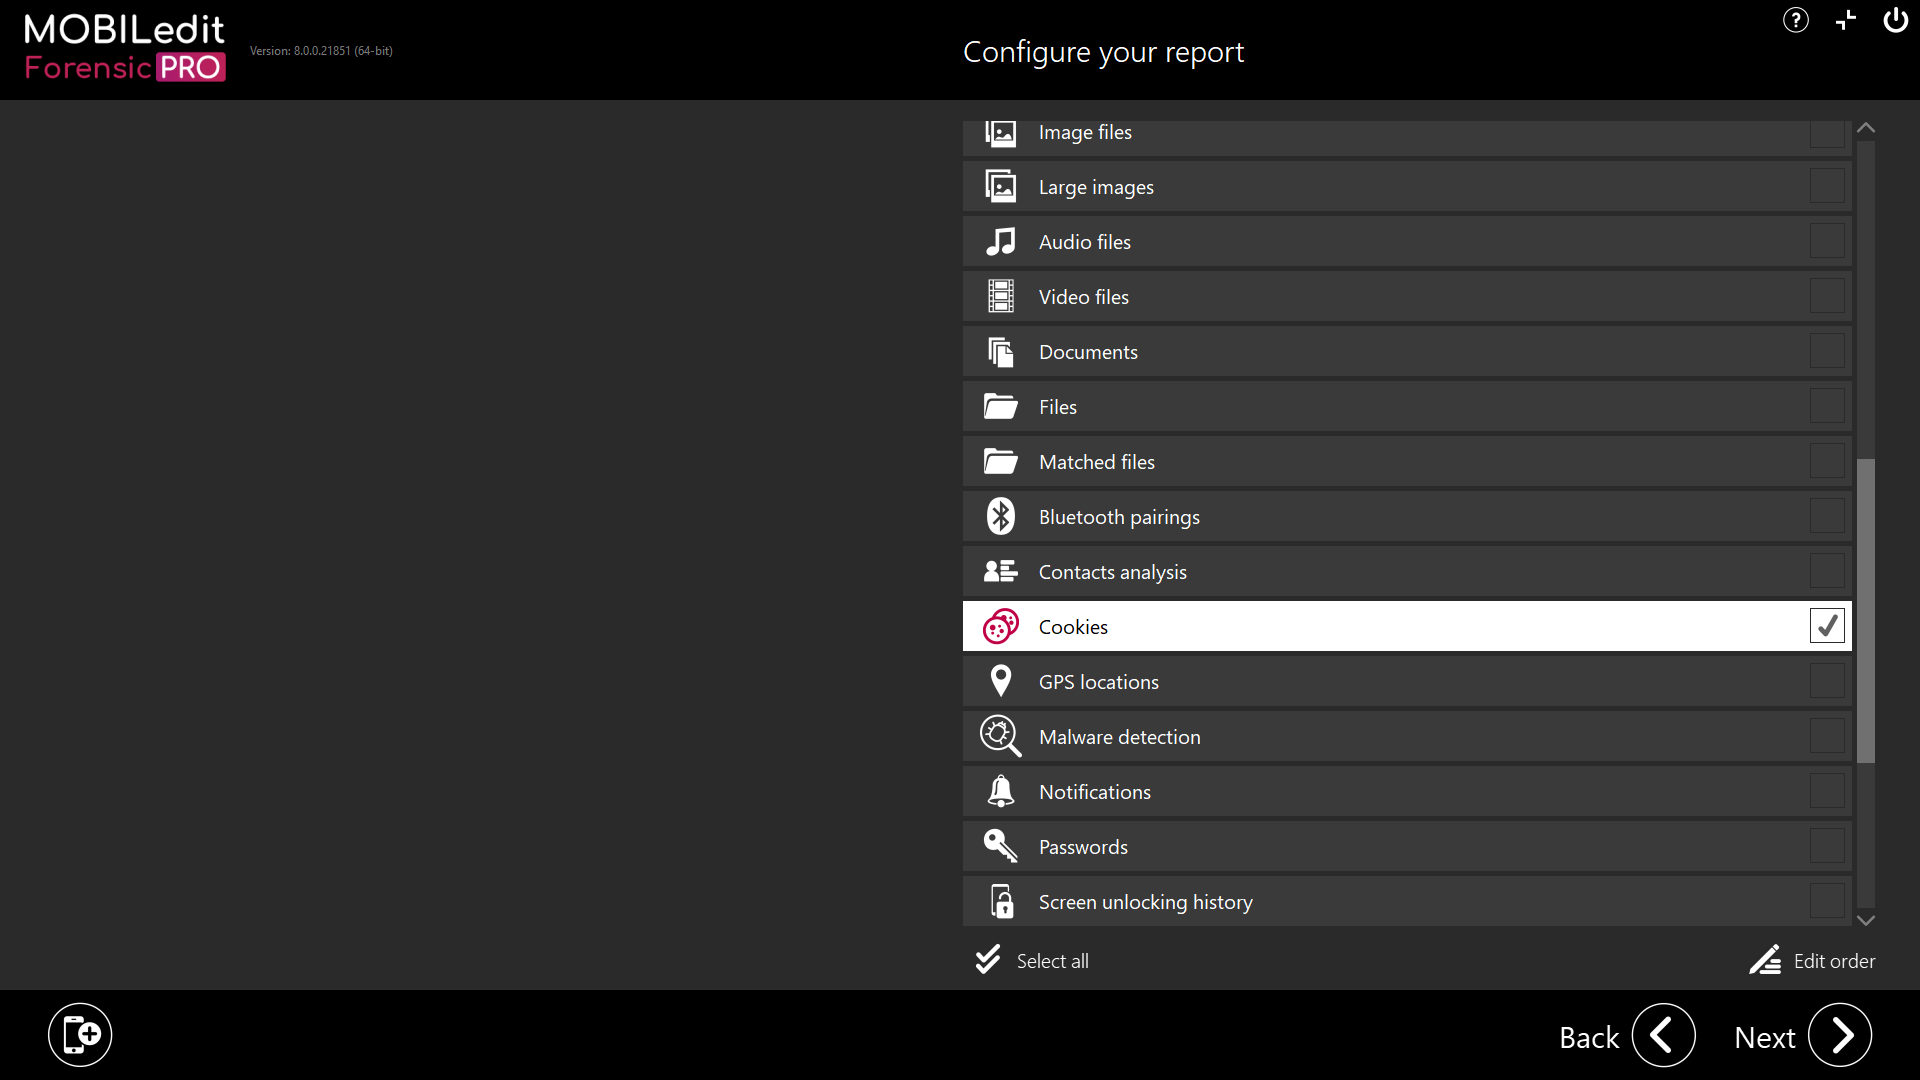1920x1080 pixels.
Task: Click the collapse window icon near help
Action: [1845, 20]
